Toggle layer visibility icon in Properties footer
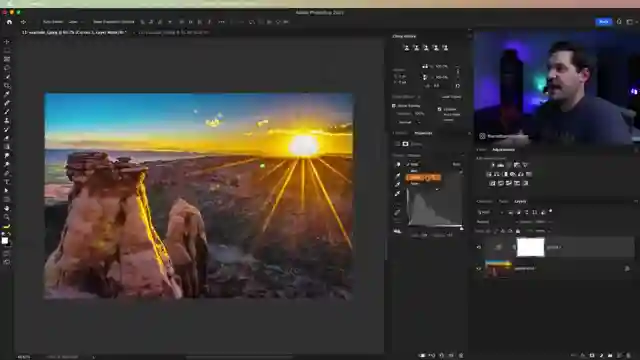Viewport: 640px width, 360px height. [x=451, y=356]
